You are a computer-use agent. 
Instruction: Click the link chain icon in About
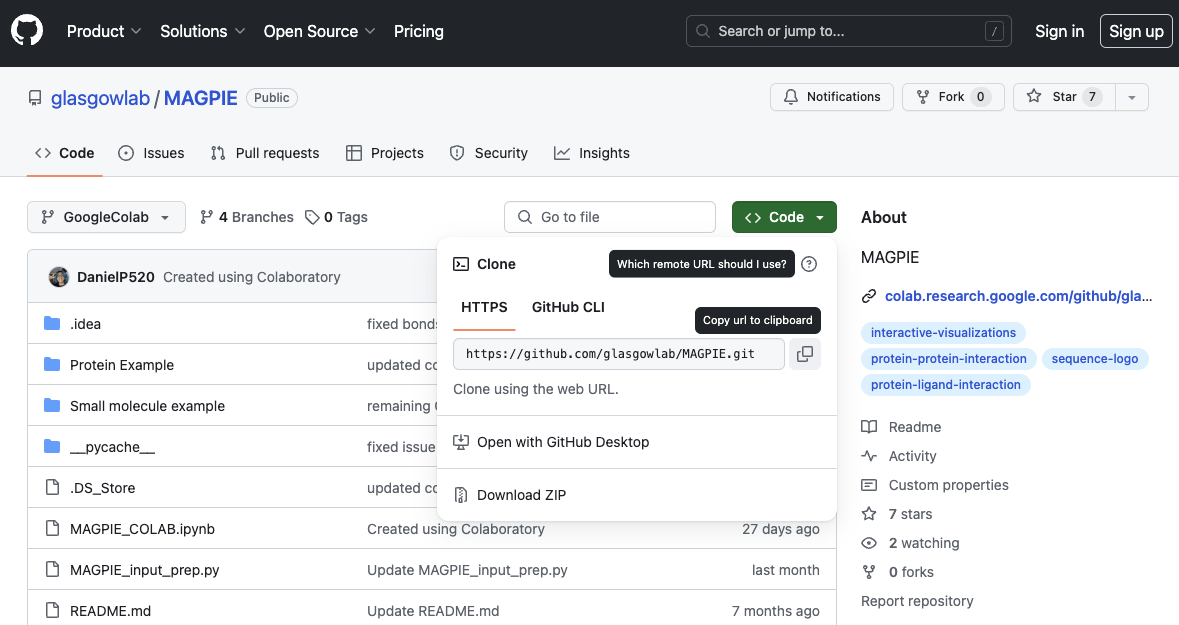click(x=869, y=296)
